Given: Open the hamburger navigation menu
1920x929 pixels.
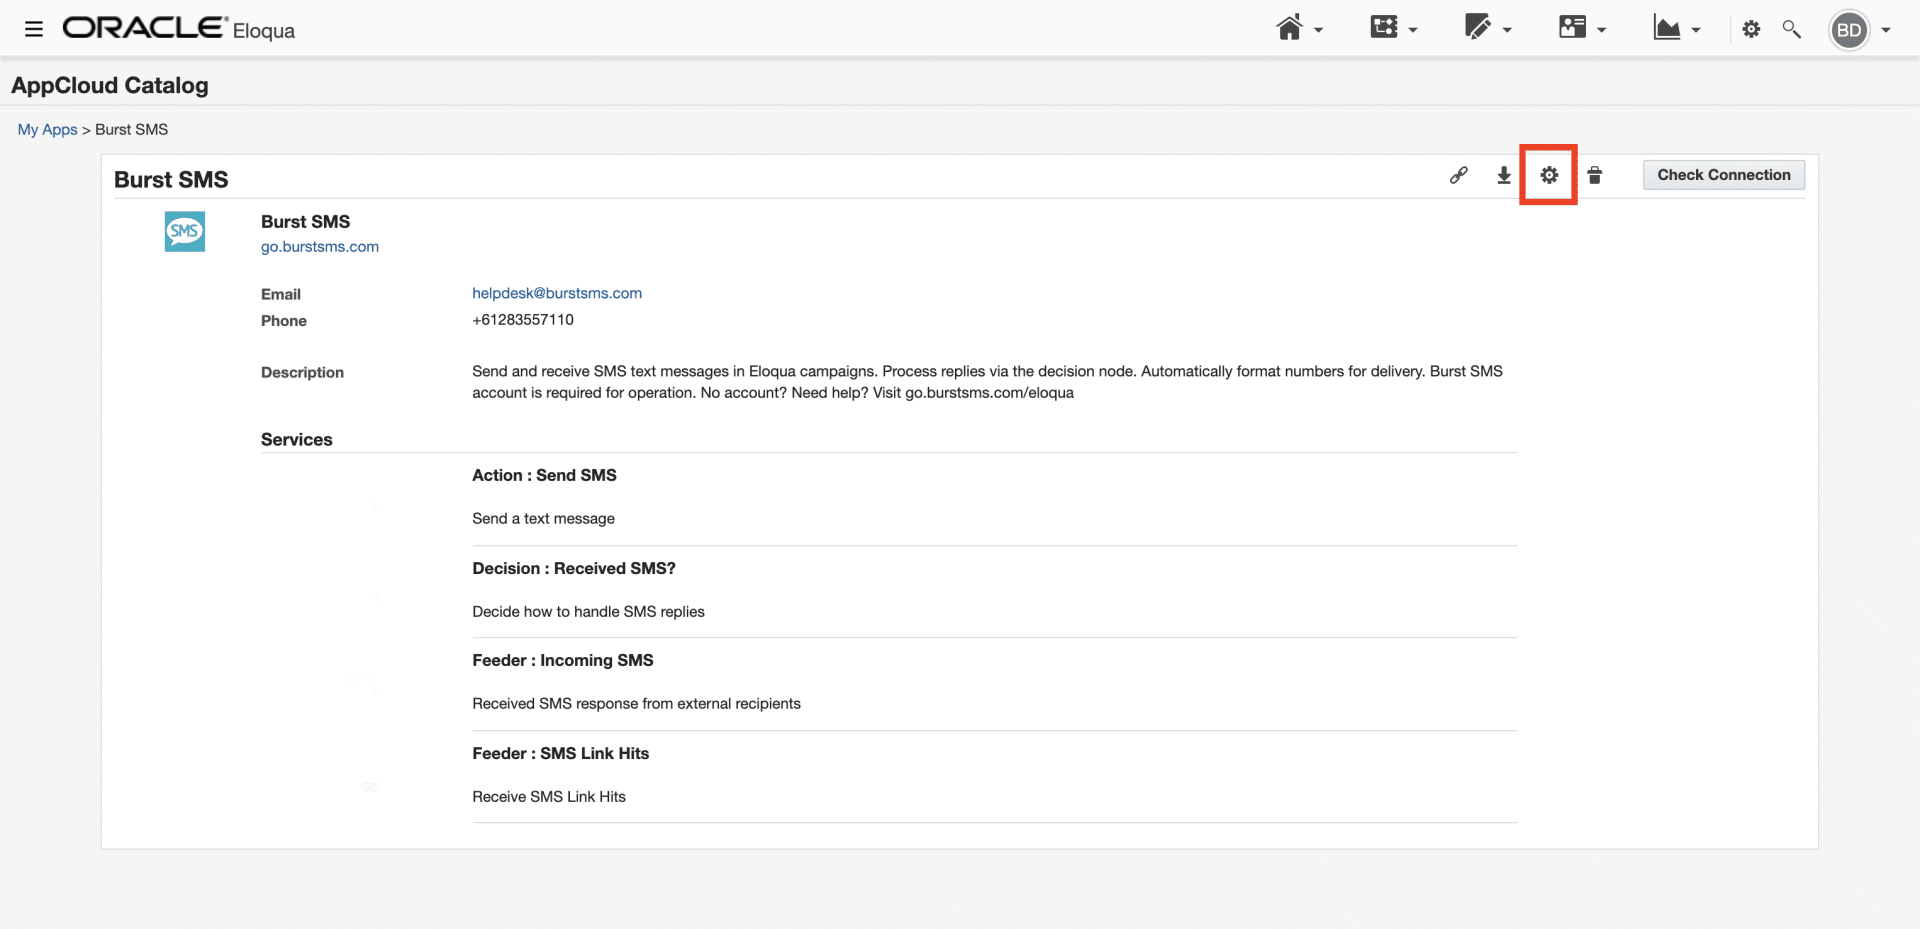Looking at the screenshot, I should [34, 29].
